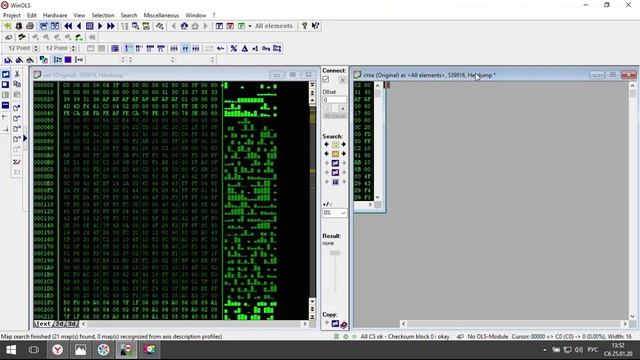Click the left hexdump window vertical scrollbar
Viewport: 640px width, 360px height.
pos(312,200)
